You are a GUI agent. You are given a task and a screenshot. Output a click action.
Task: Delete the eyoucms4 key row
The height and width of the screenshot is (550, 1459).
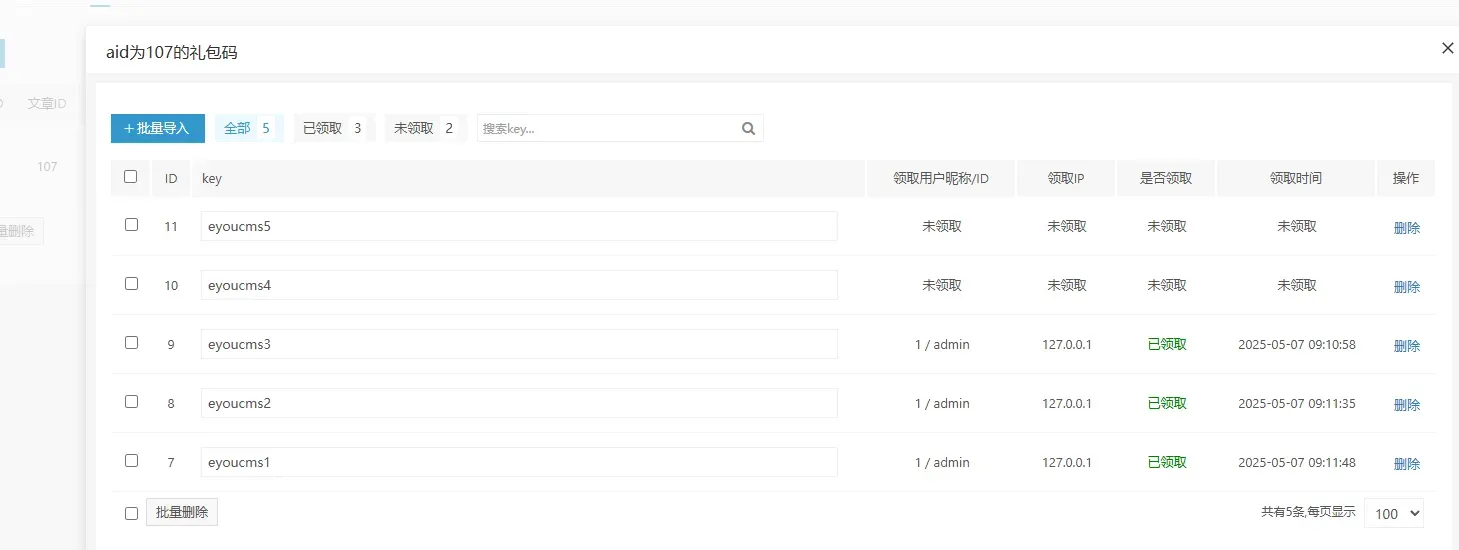(x=1406, y=287)
